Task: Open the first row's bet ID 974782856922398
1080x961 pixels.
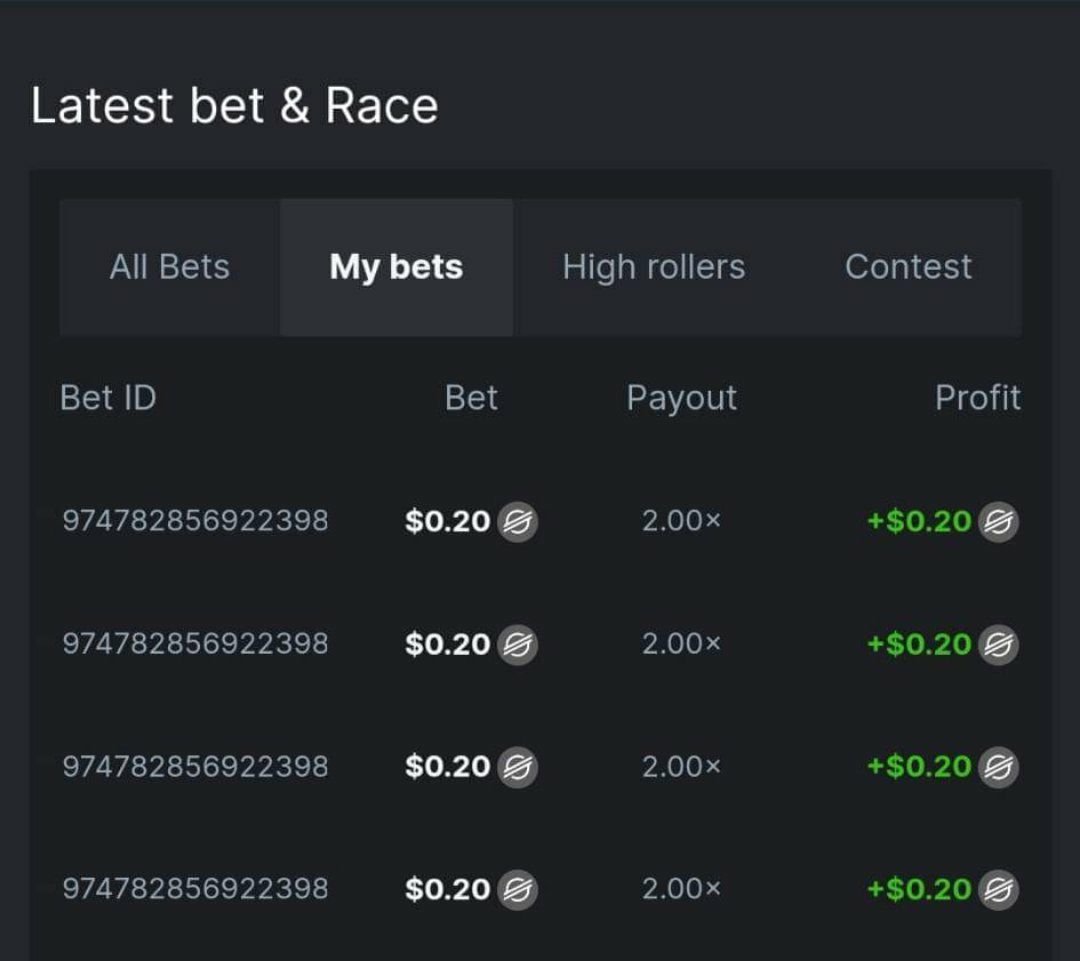Action: pos(195,521)
